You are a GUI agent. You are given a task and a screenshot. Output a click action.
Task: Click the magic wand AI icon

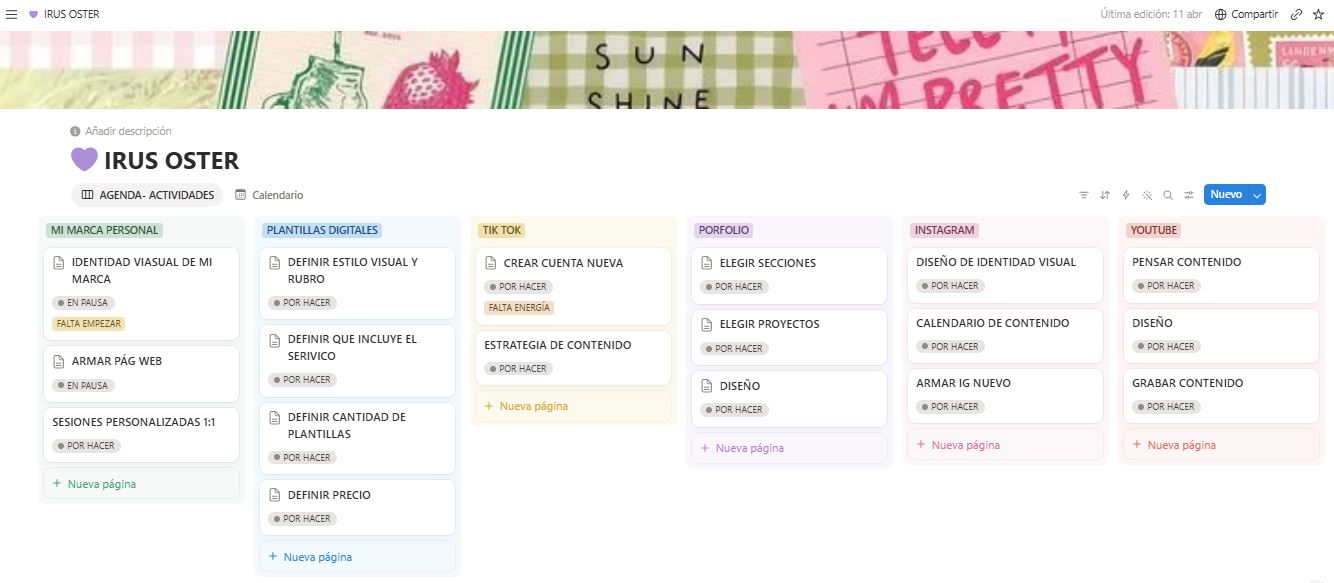pyautogui.click(x=1147, y=195)
